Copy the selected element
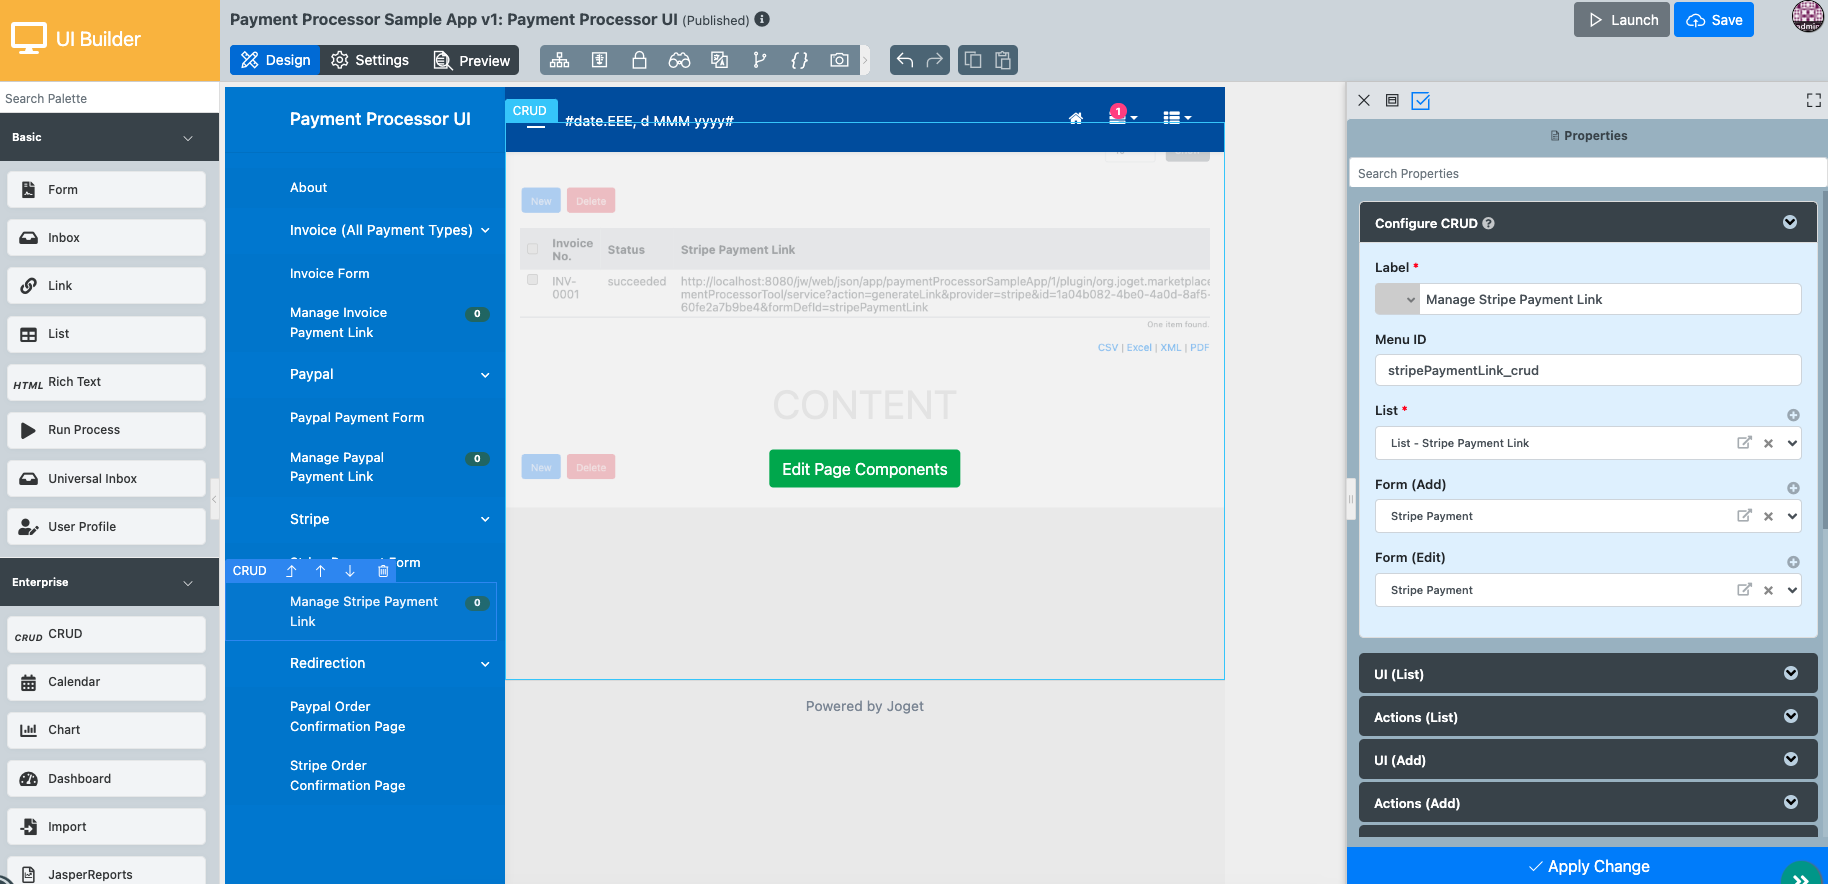Viewport: 1828px width, 884px height. click(973, 60)
